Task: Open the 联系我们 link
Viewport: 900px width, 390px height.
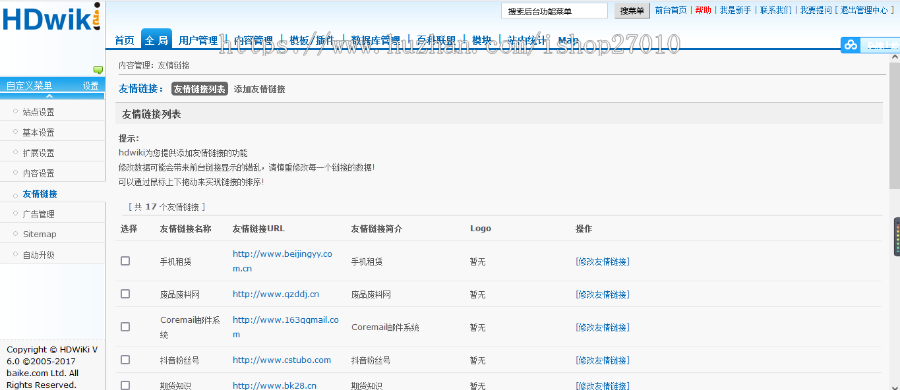Action: point(775,10)
